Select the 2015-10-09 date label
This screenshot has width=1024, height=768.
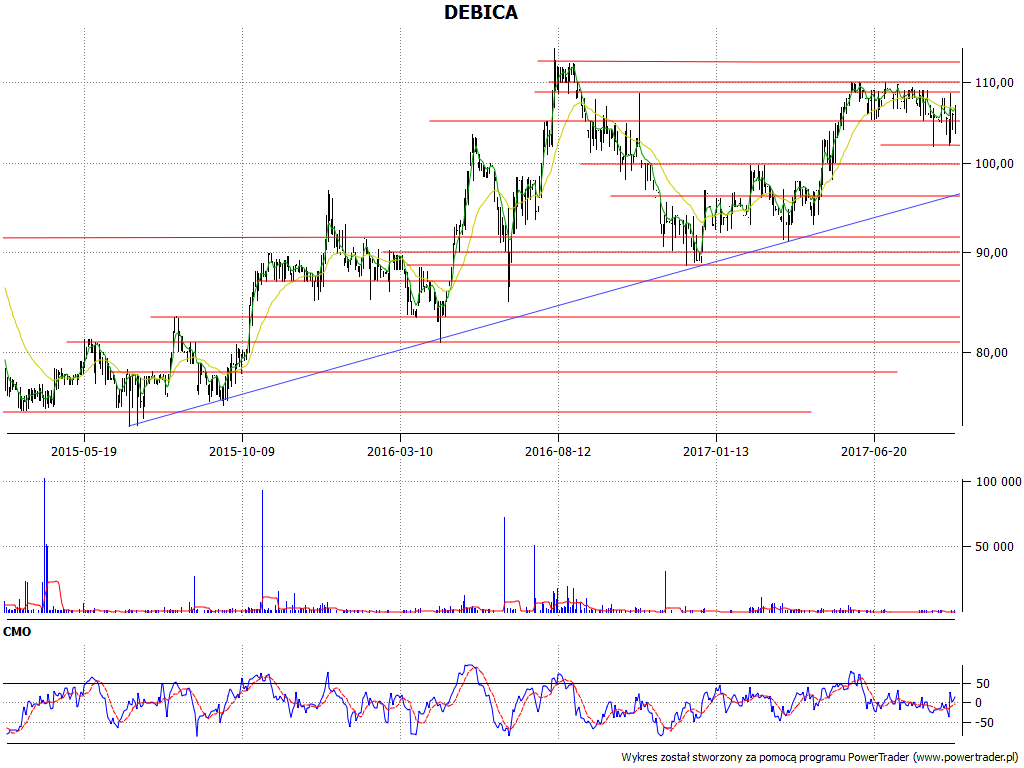[242, 451]
